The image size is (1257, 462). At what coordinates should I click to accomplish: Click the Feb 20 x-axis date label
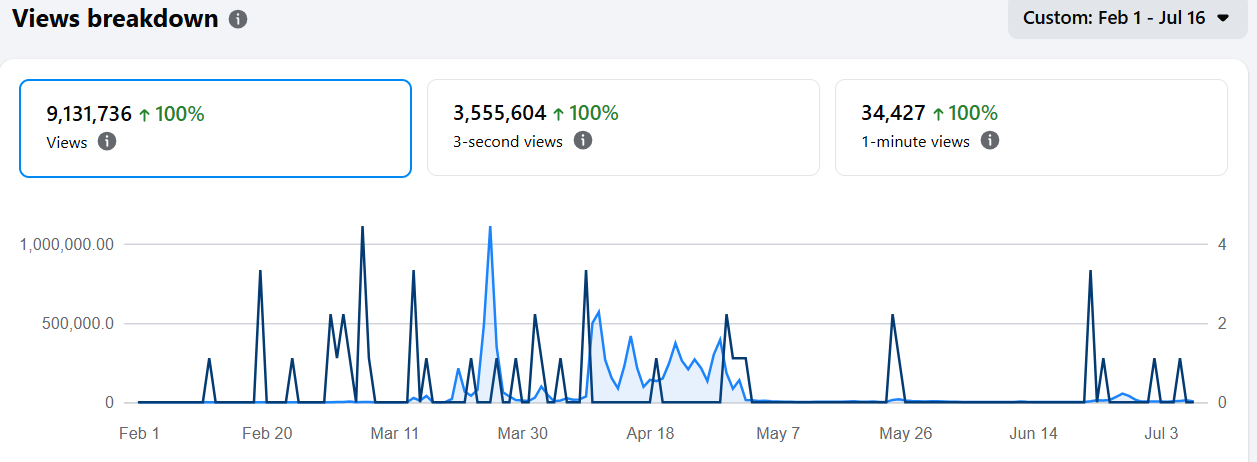coord(267,433)
